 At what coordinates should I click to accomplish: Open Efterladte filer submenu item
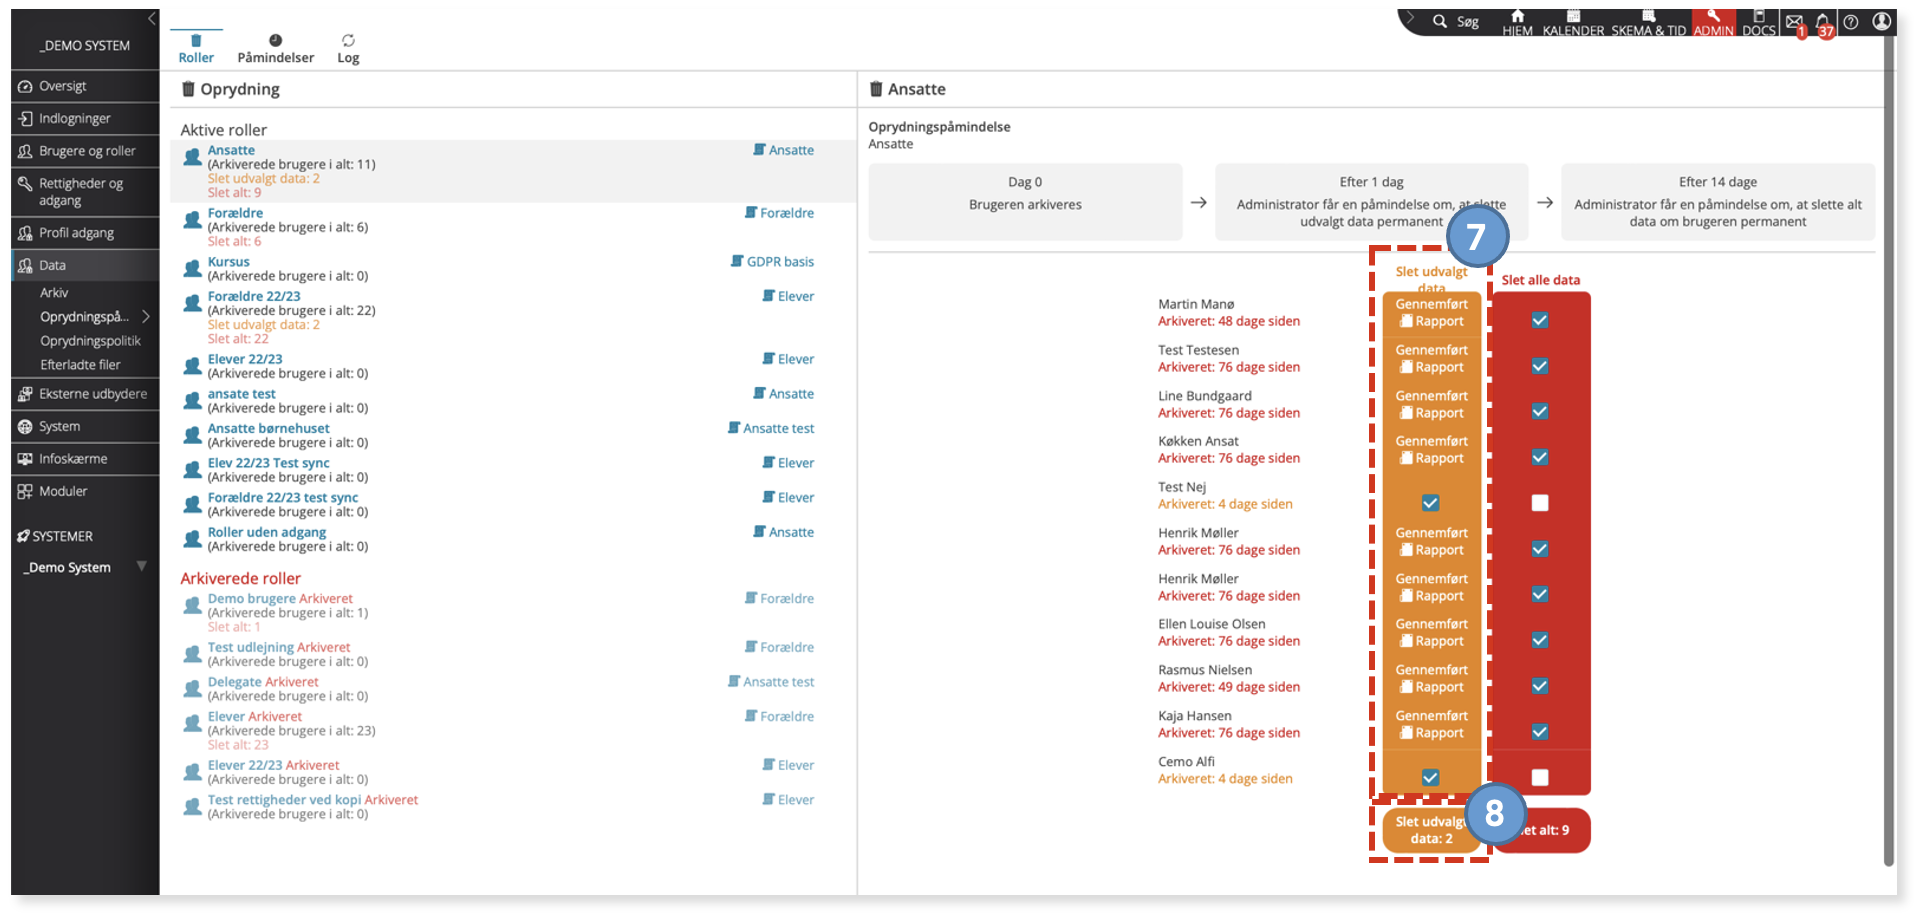80,365
